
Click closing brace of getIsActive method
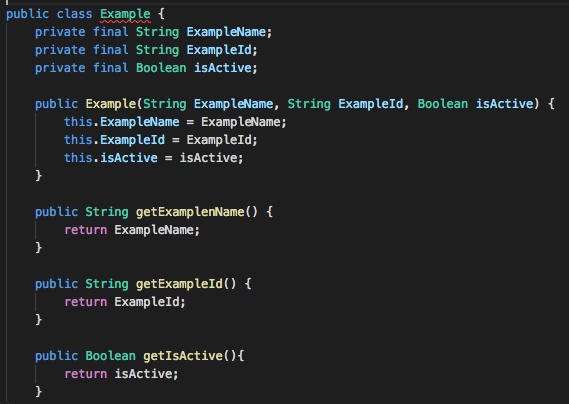[x=38, y=392]
